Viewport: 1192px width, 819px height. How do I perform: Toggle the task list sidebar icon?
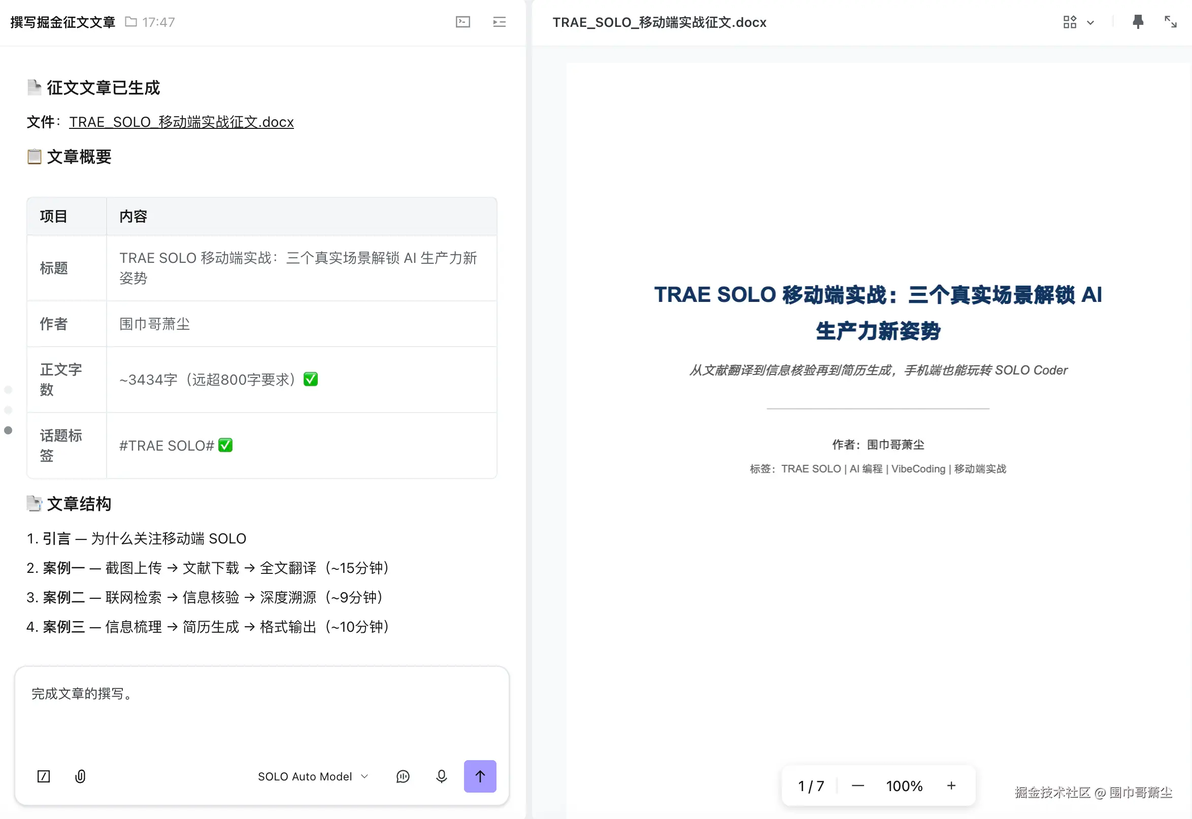pyautogui.click(x=499, y=22)
